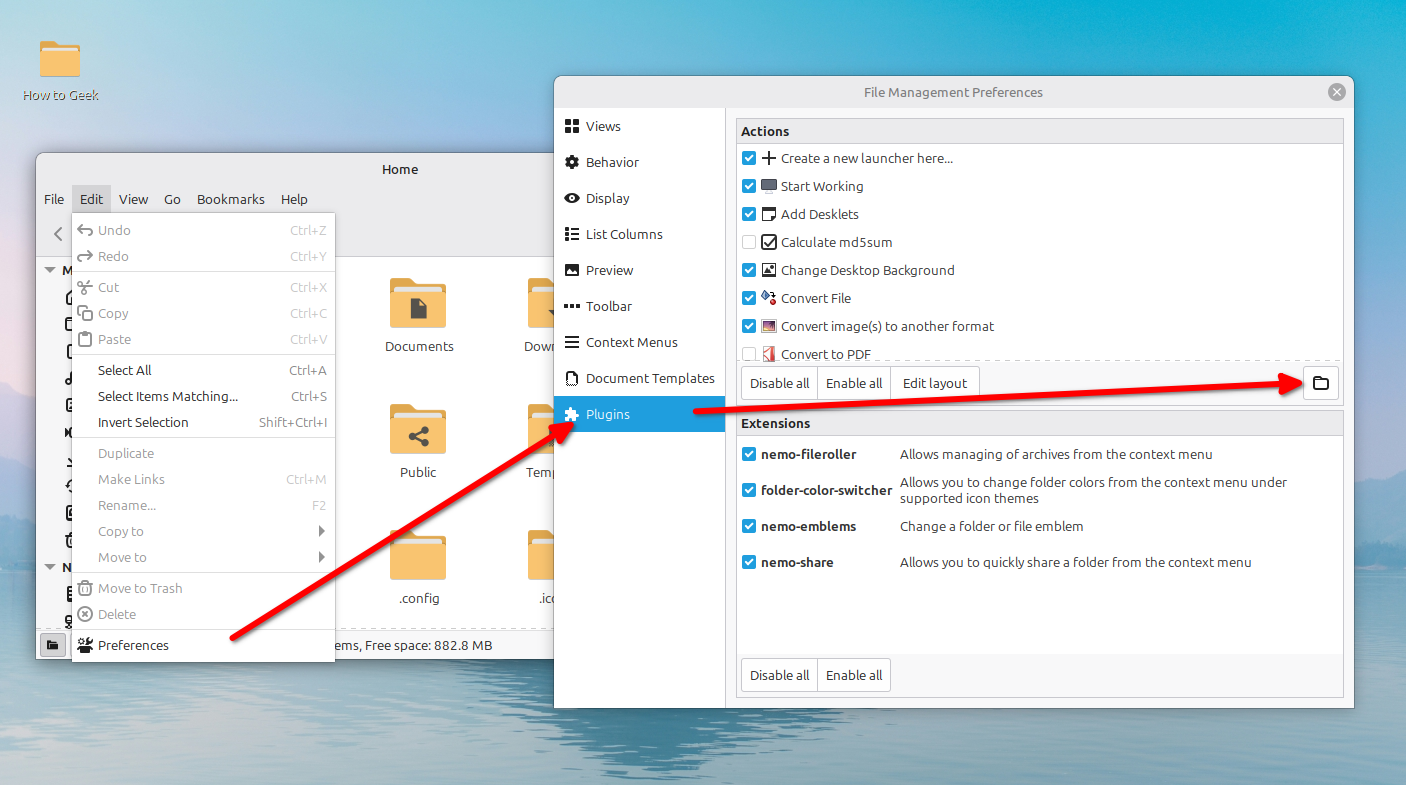1406x785 pixels.
Task: Disable the nemo-share extension checkbox
Action: tap(749, 562)
